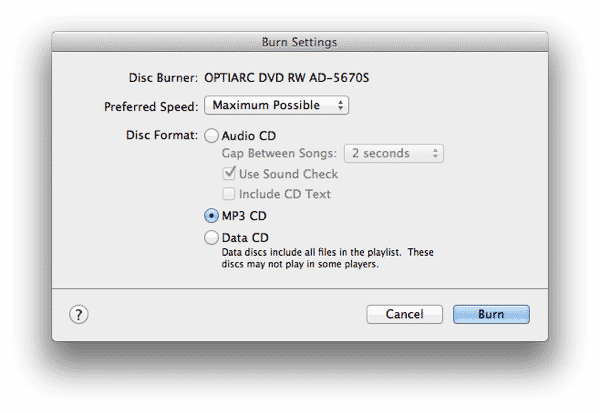Click the up-down arrows on Maximum Possible popup
The height and width of the screenshot is (413, 600).
tap(340, 104)
